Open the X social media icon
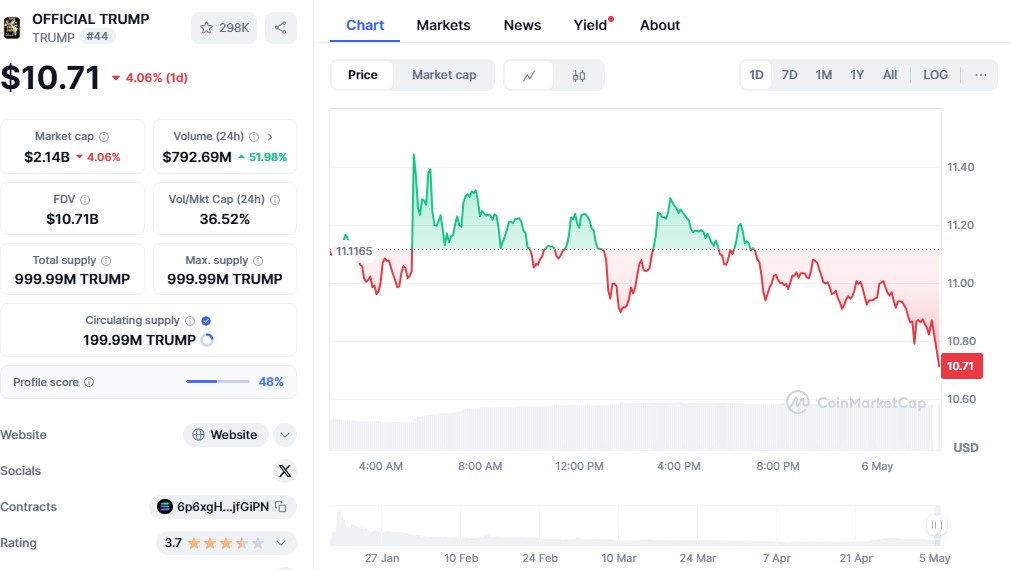The height and width of the screenshot is (570, 1011). [285, 471]
